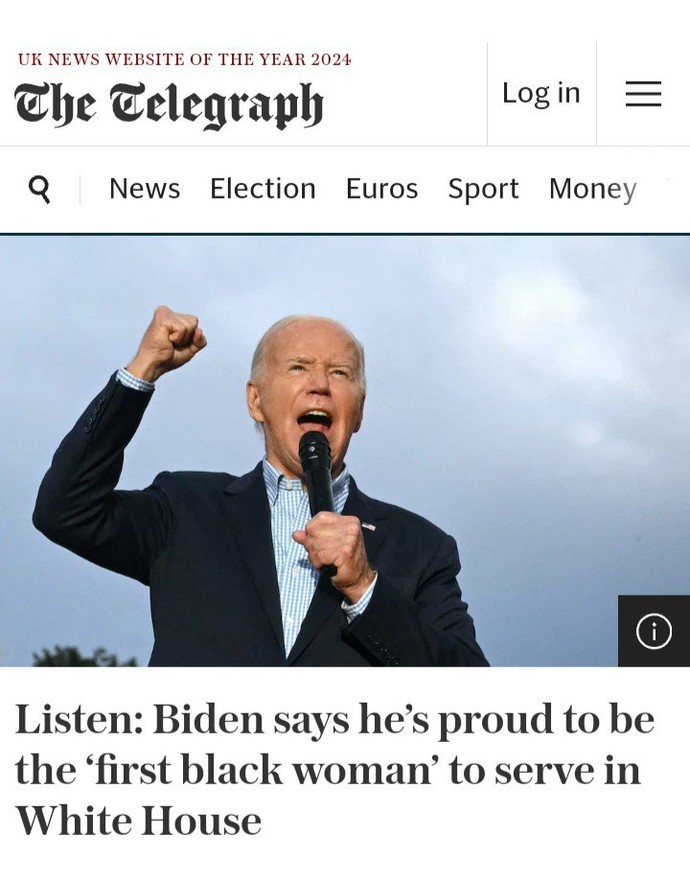
Task: Click the treetops visible in the photo
Action: [x=84, y=657]
